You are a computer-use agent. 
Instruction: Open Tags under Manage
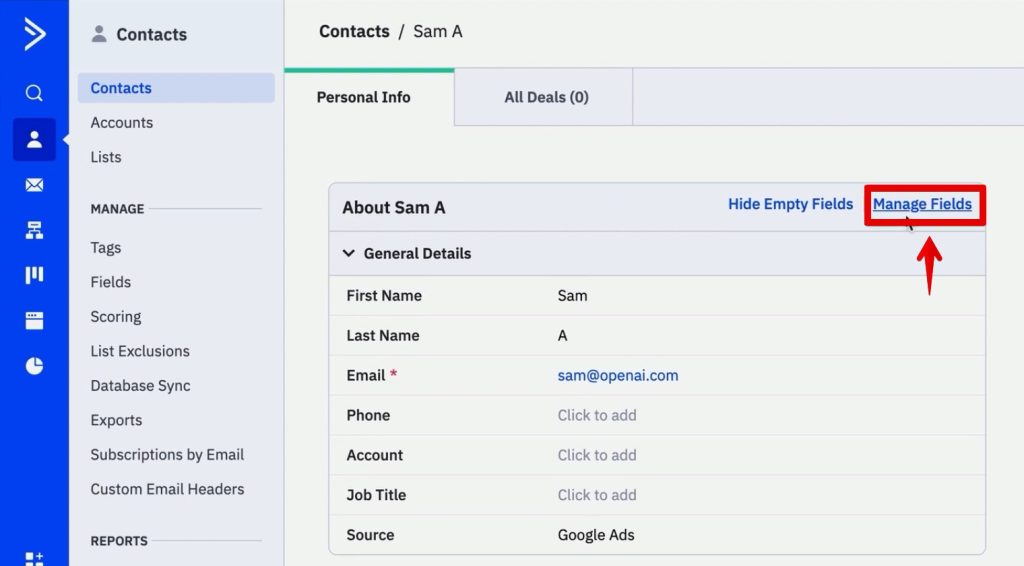pyautogui.click(x=106, y=248)
